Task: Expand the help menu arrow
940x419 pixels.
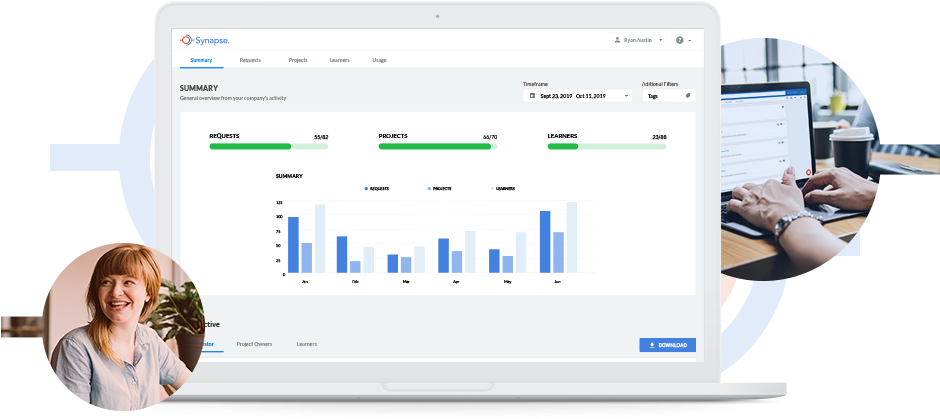Action: (x=690, y=41)
